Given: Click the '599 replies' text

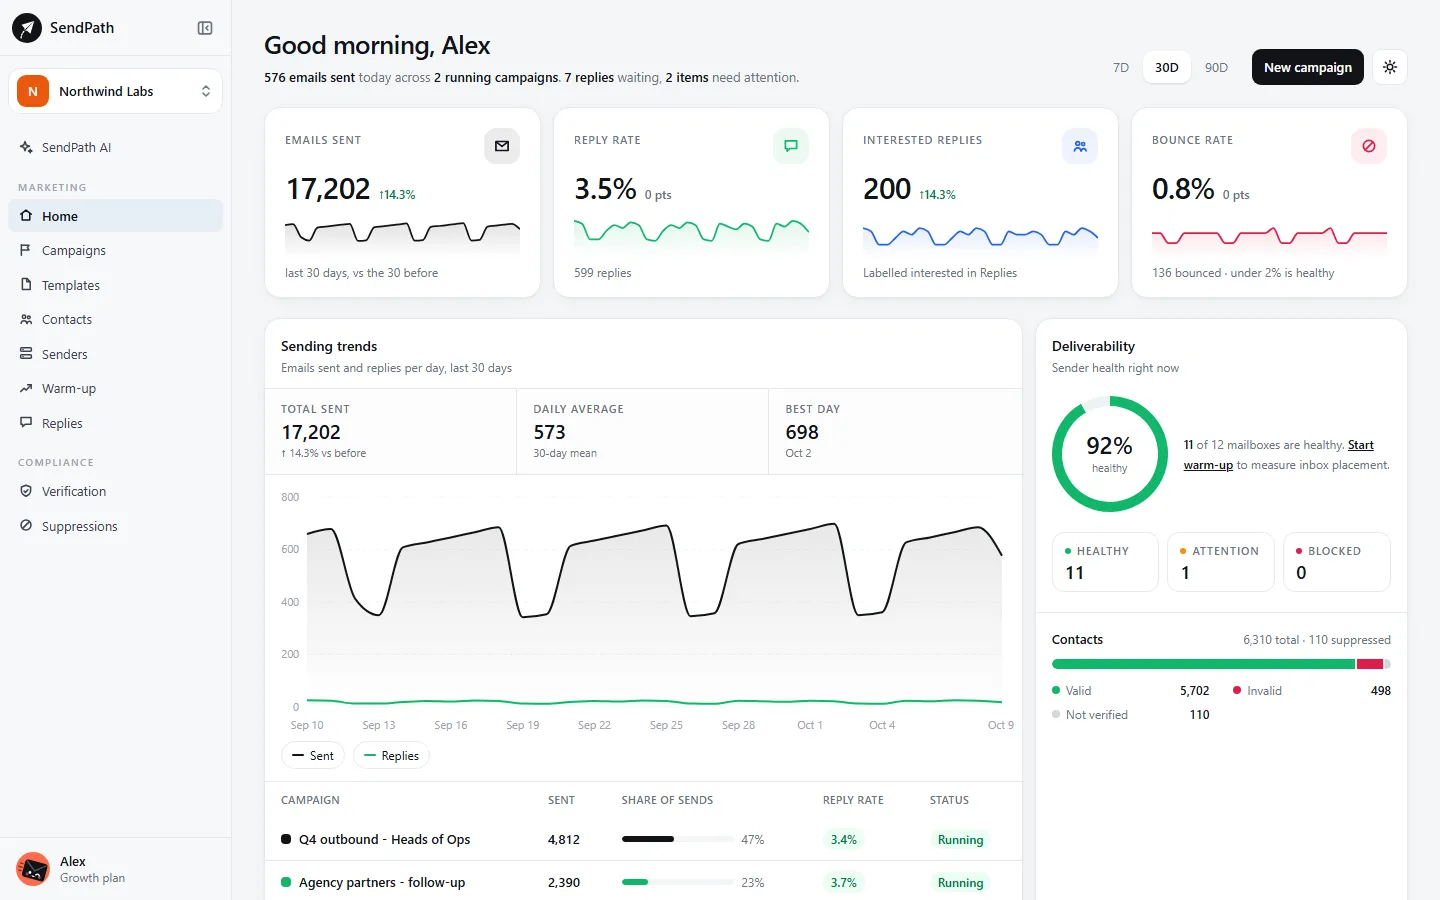Looking at the screenshot, I should [x=603, y=273].
